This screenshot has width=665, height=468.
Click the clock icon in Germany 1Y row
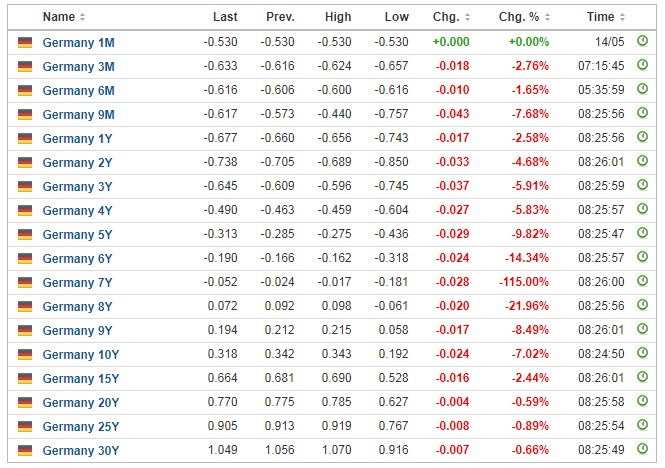point(643,137)
